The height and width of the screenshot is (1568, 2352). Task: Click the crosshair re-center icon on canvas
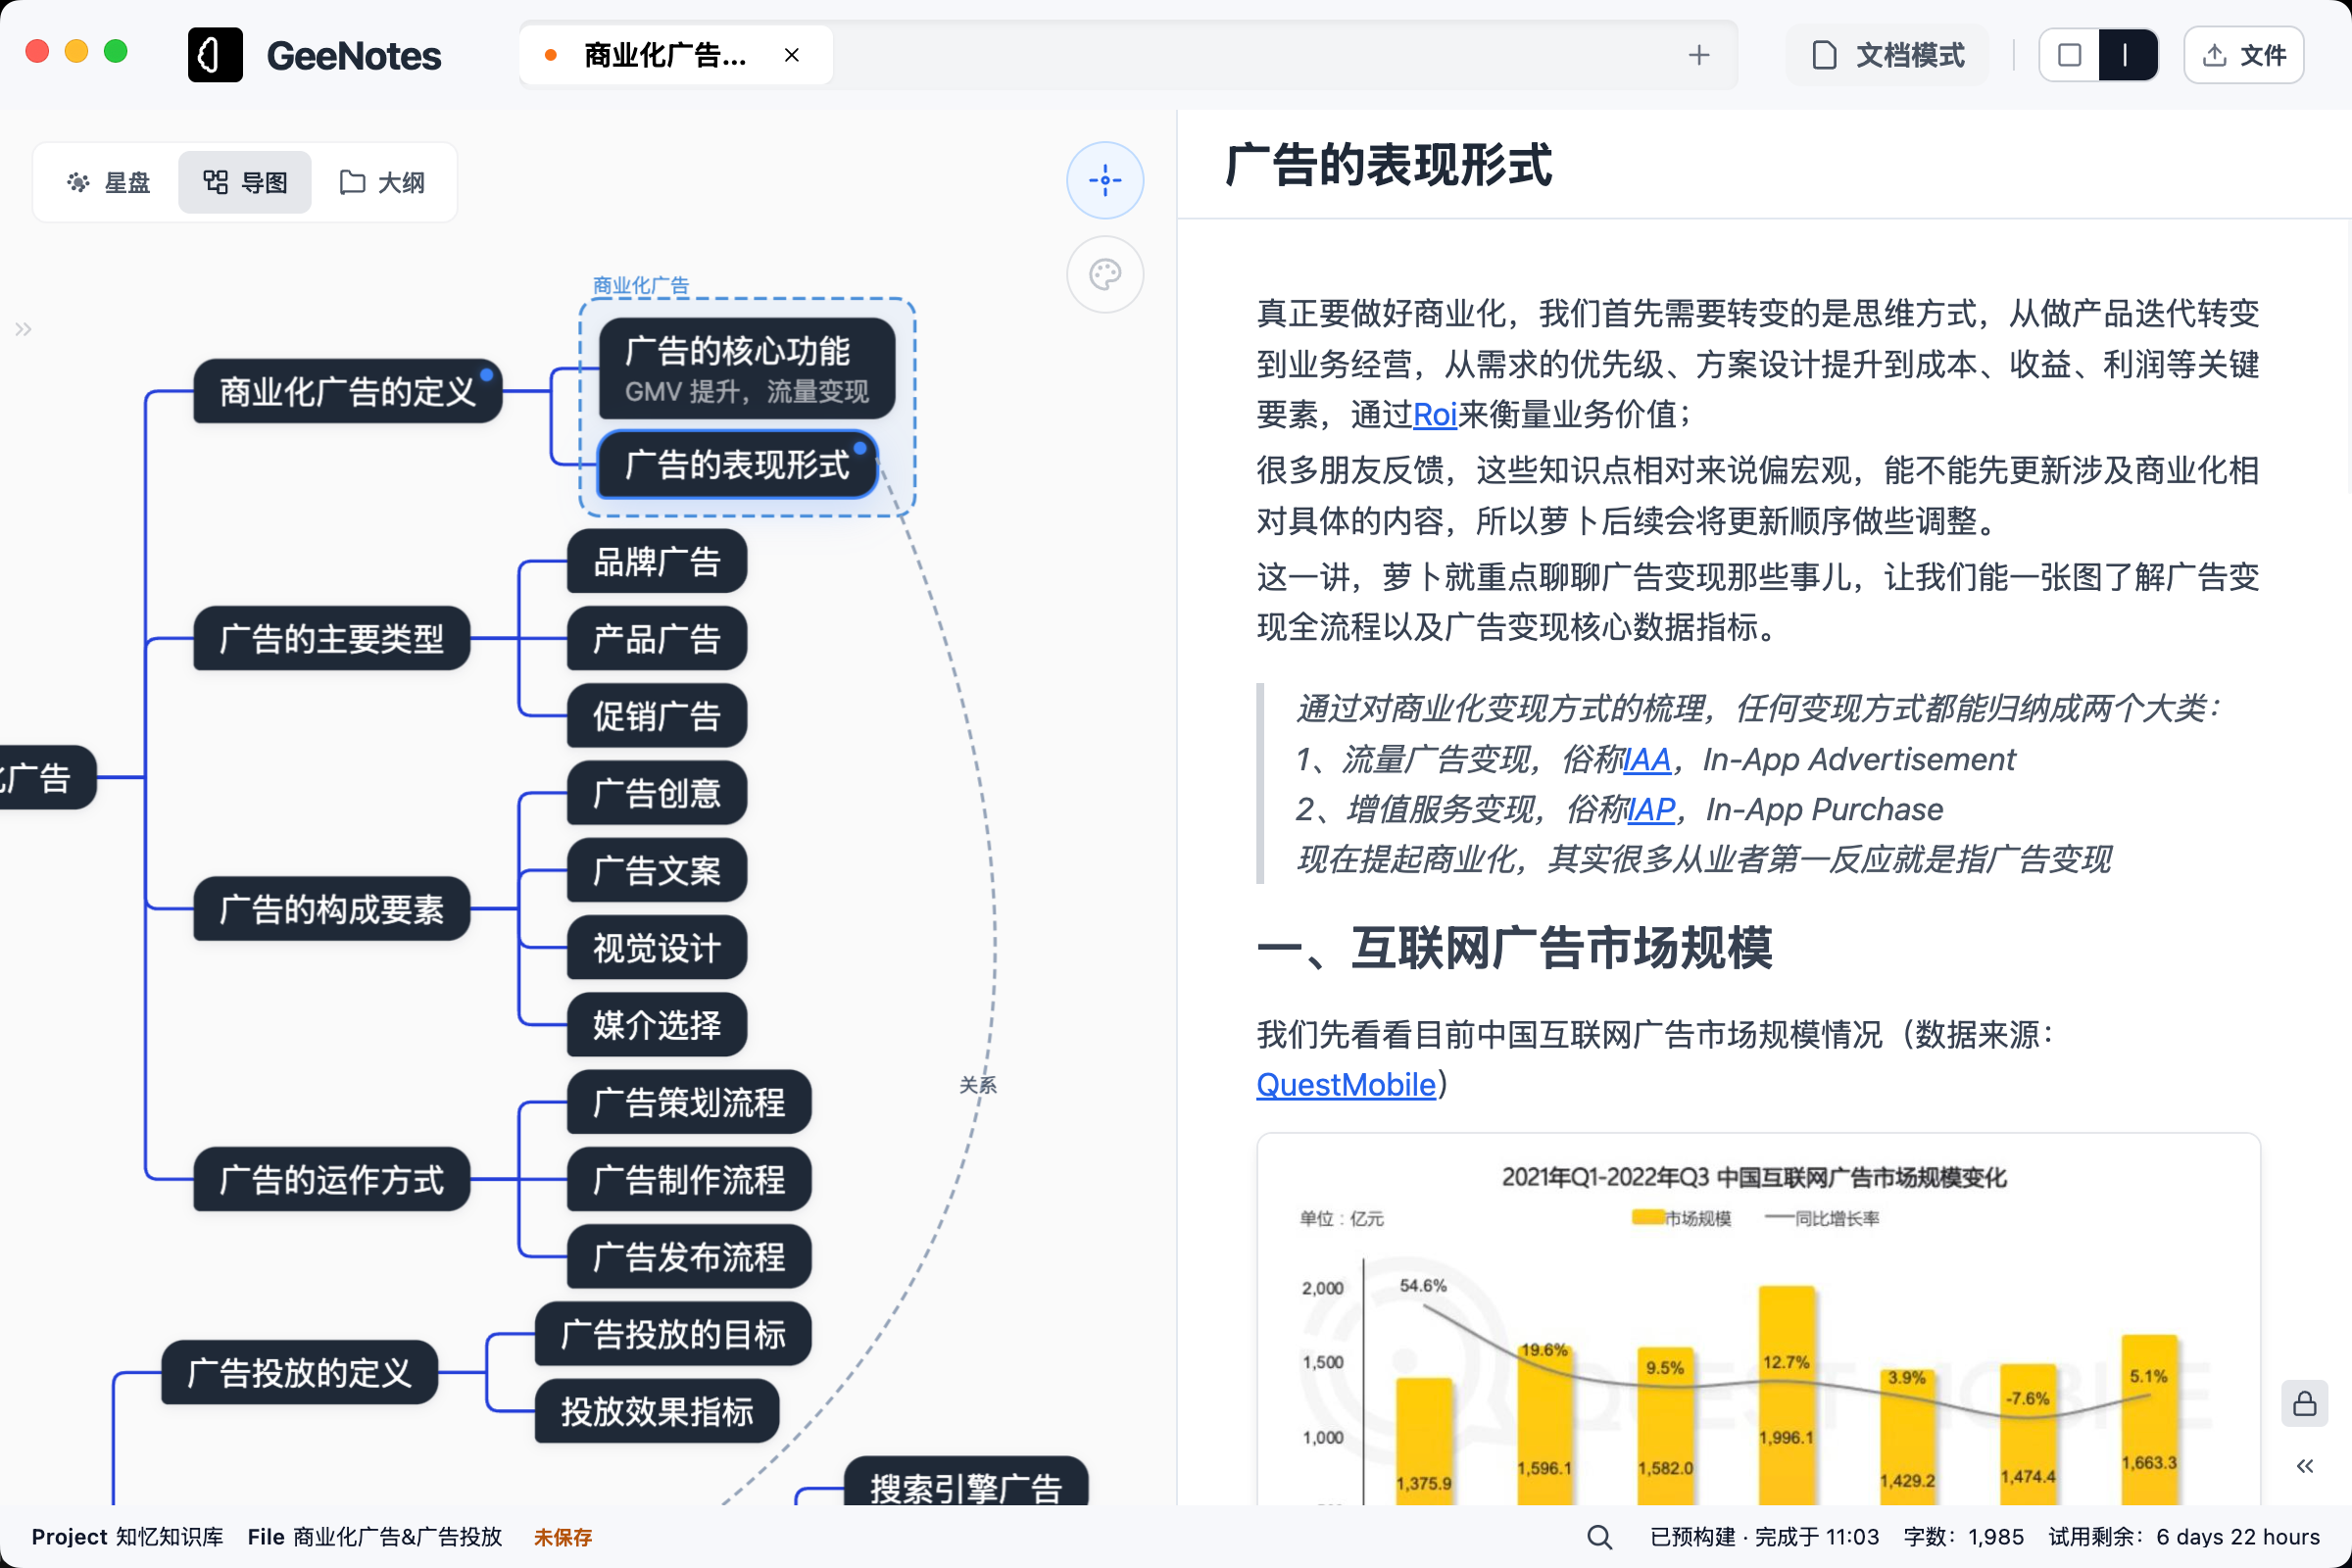pyautogui.click(x=1104, y=180)
